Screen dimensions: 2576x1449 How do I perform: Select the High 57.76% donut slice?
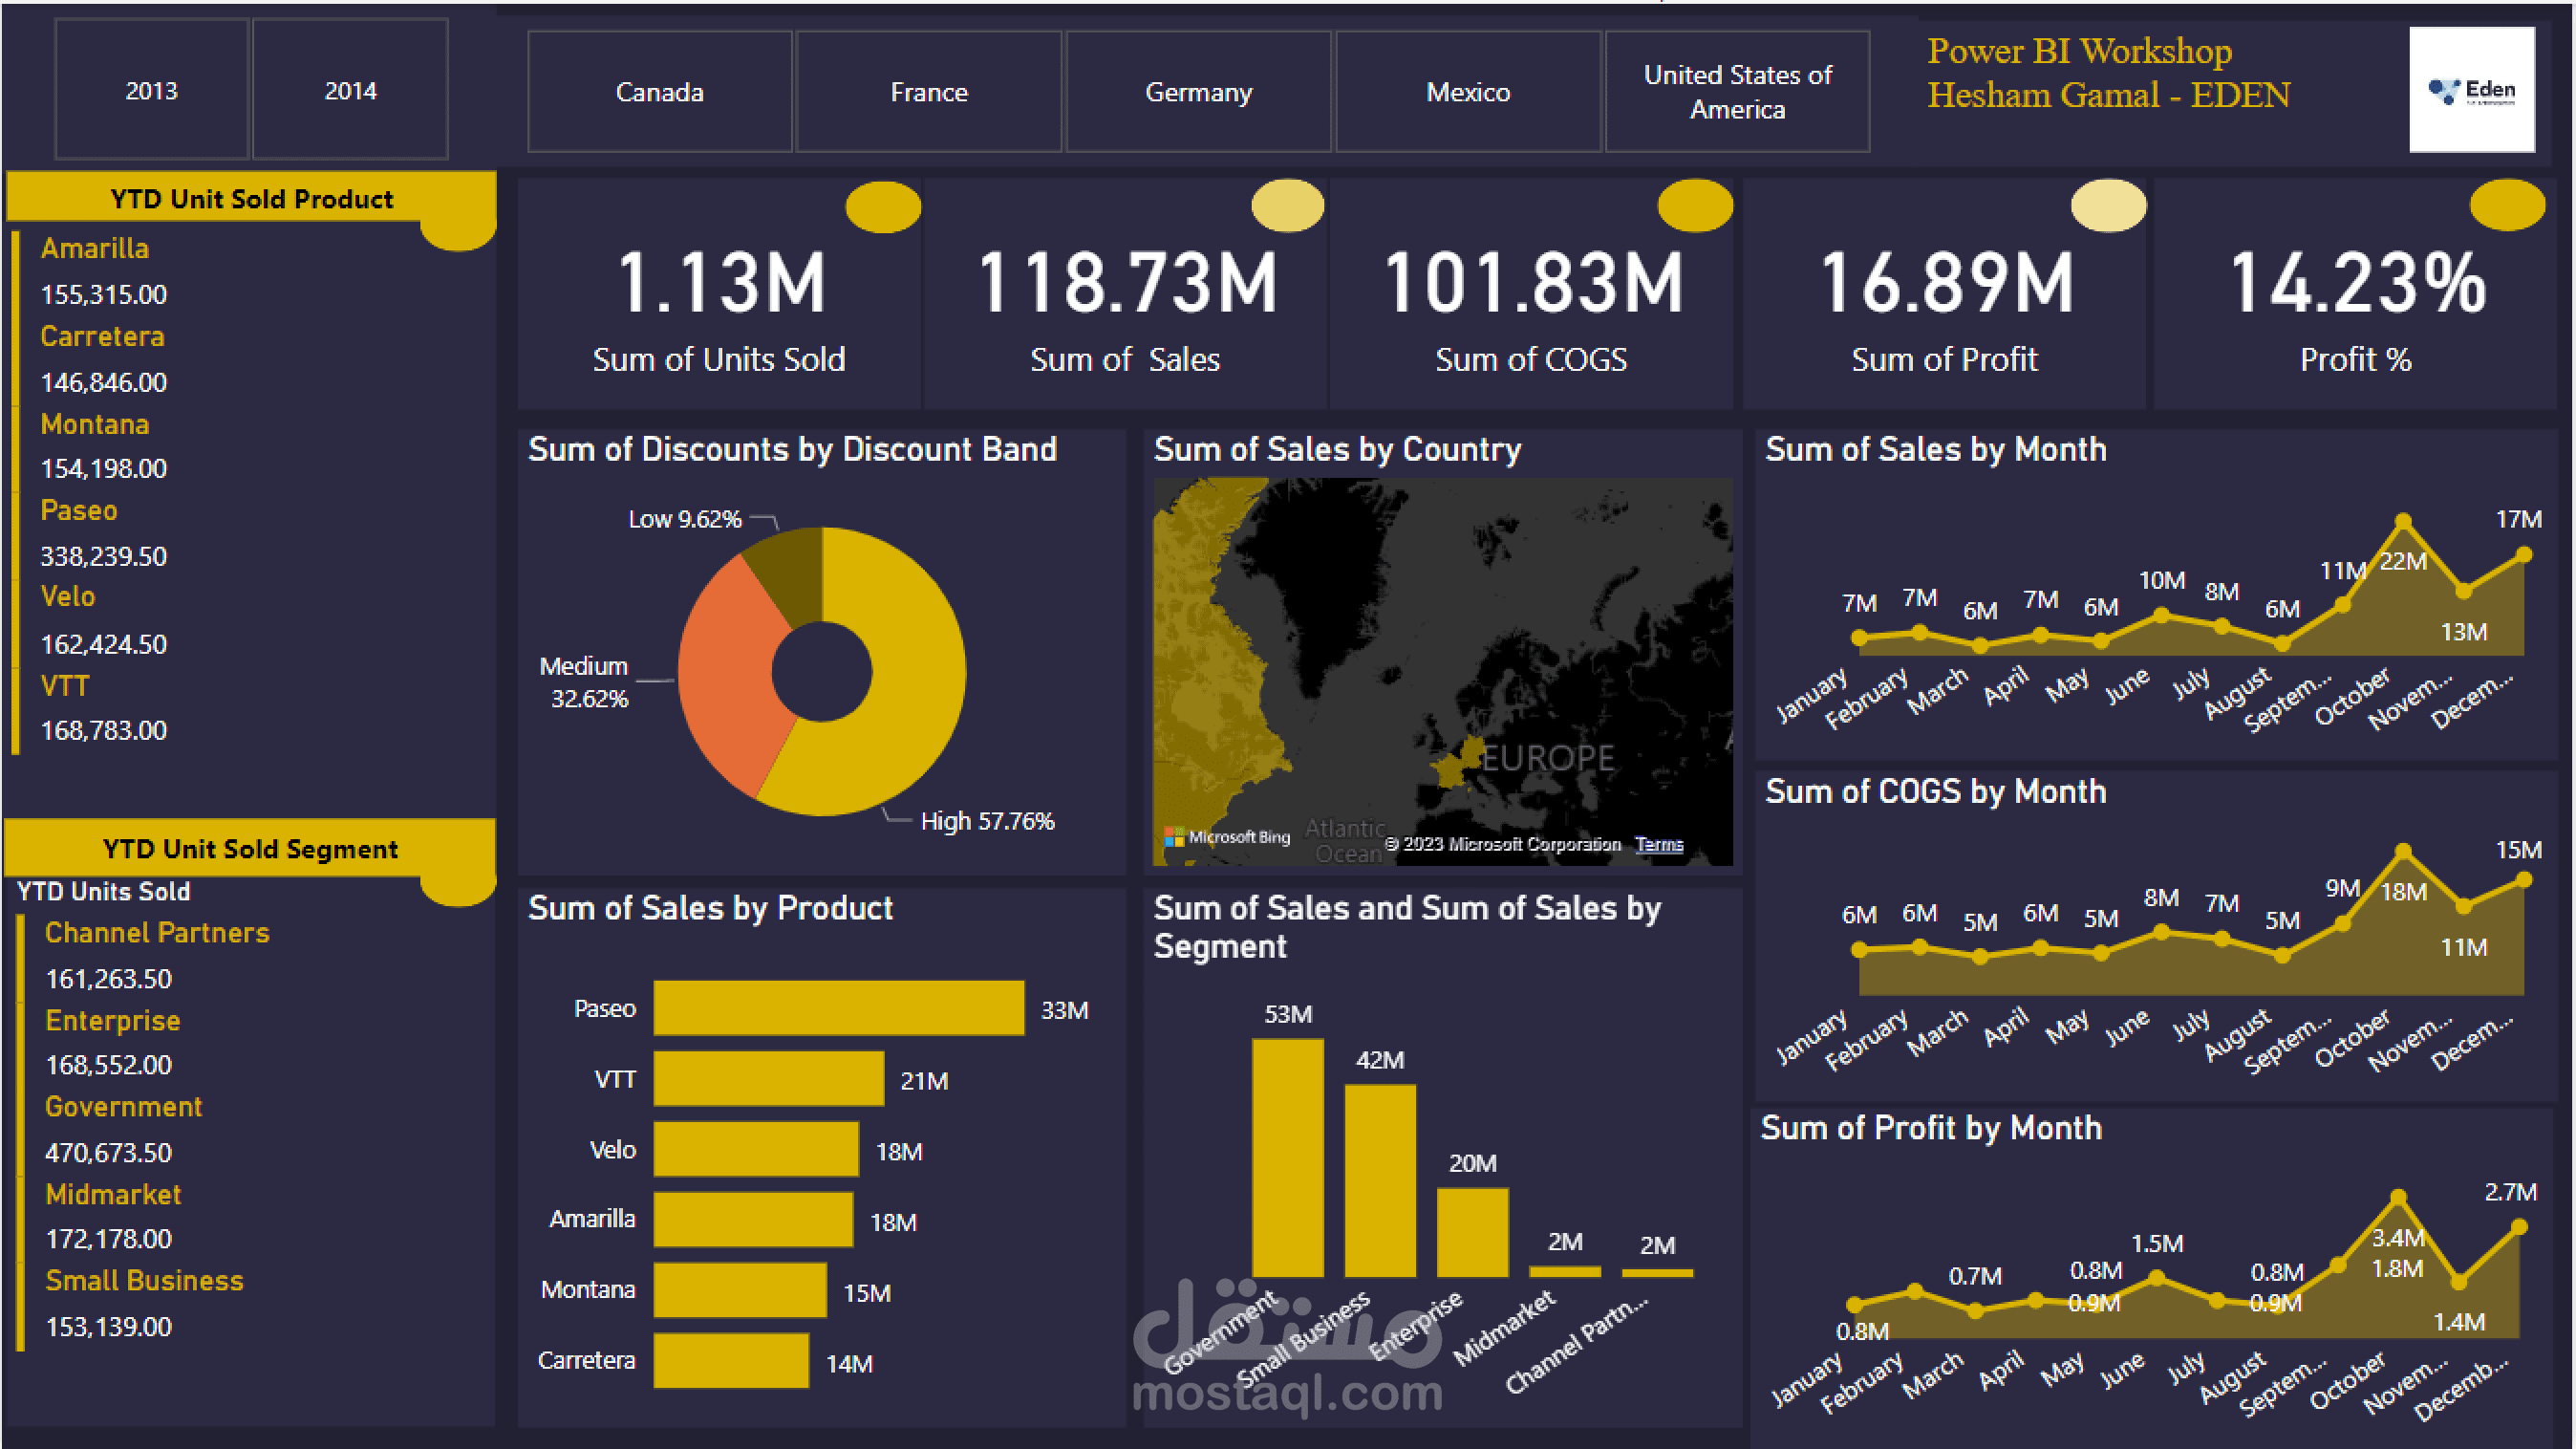coord(915,690)
